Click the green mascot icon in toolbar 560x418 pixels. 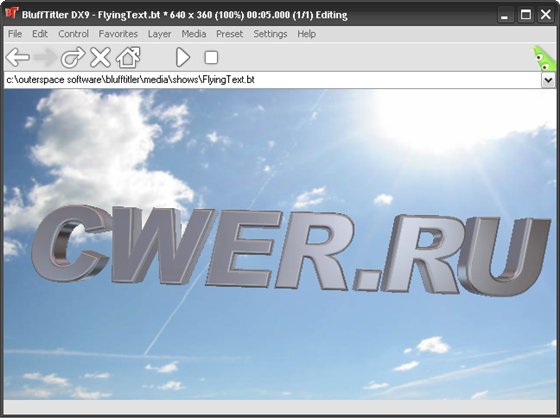(544, 59)
